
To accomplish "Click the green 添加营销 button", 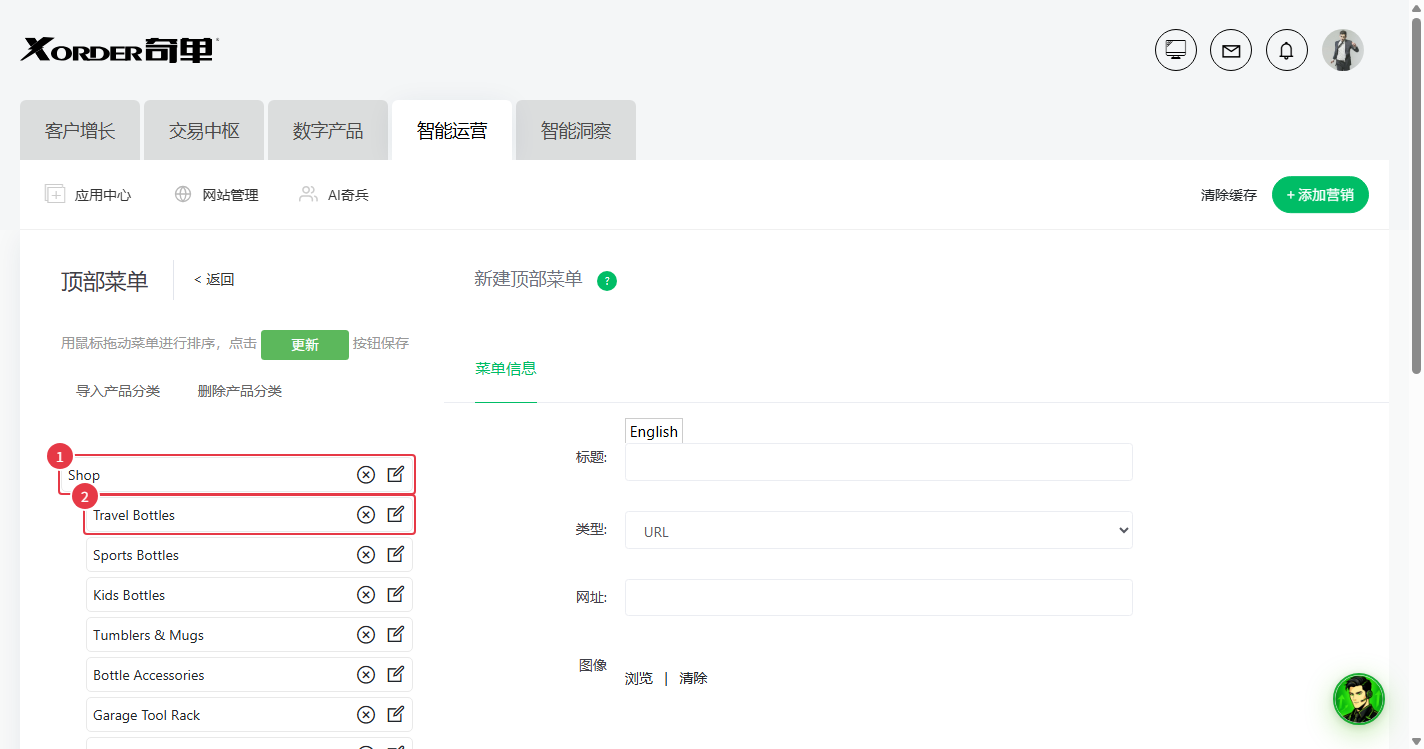I will pyautogui.click(x=1320, y=195).
